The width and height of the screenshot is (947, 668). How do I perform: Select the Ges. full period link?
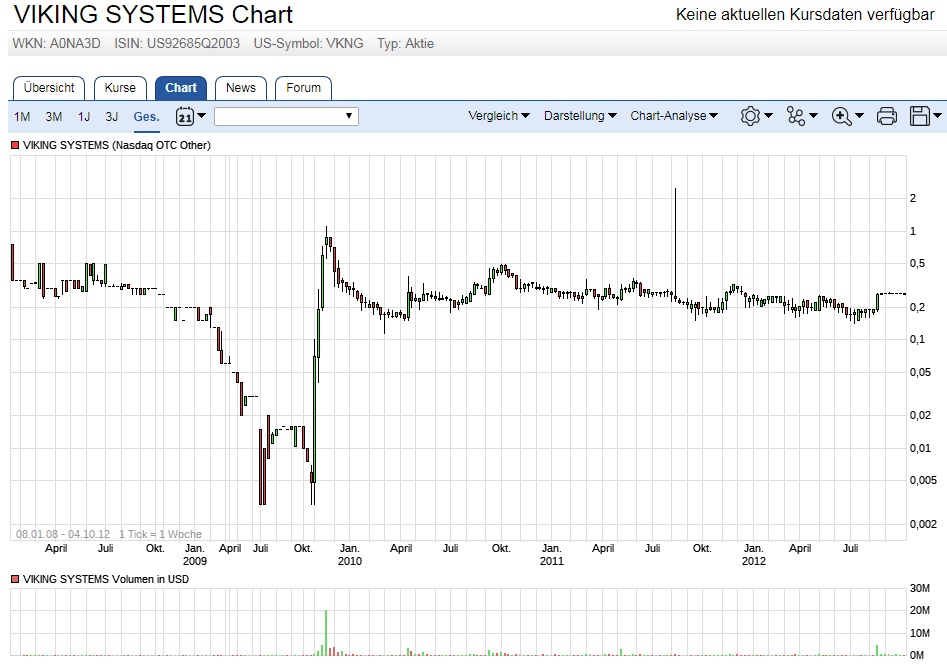(x=147, y=117)
